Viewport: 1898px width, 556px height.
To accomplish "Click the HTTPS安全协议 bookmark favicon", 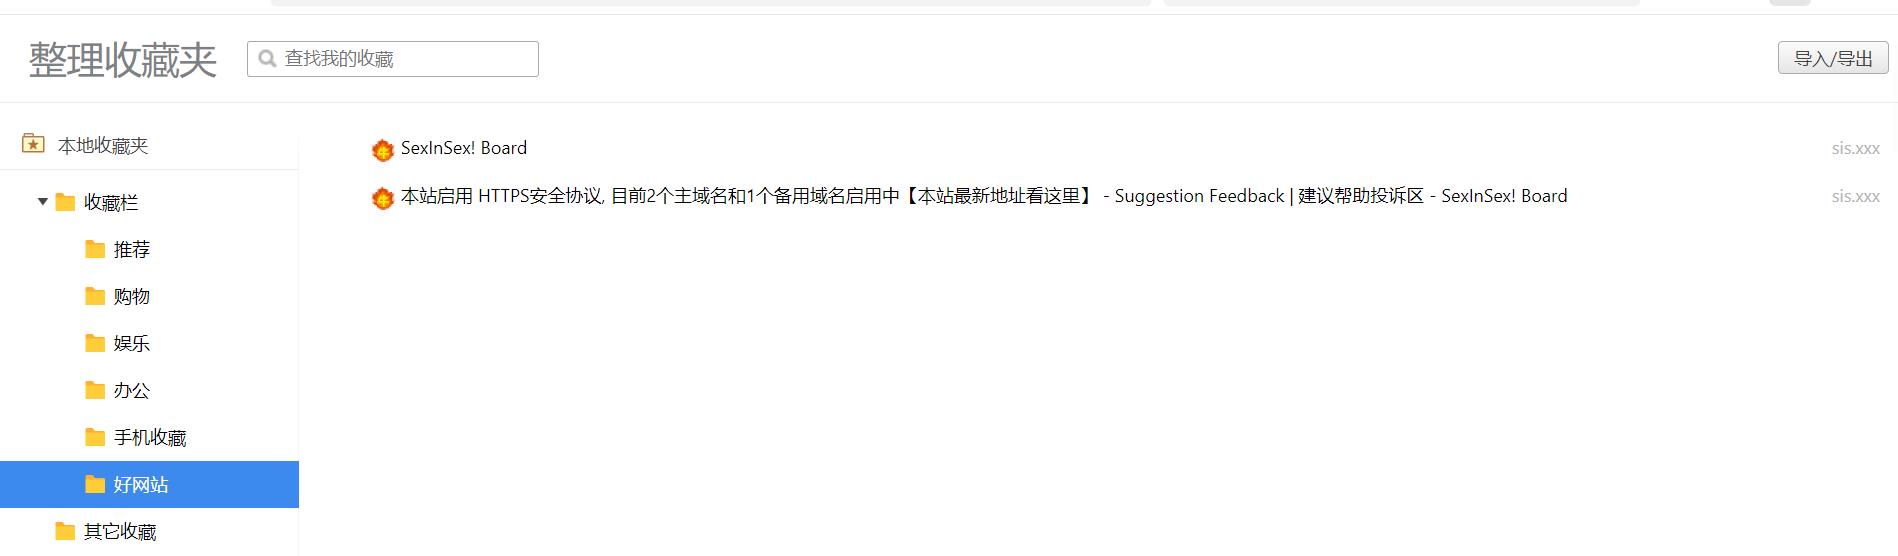I will tap(382, 198).
